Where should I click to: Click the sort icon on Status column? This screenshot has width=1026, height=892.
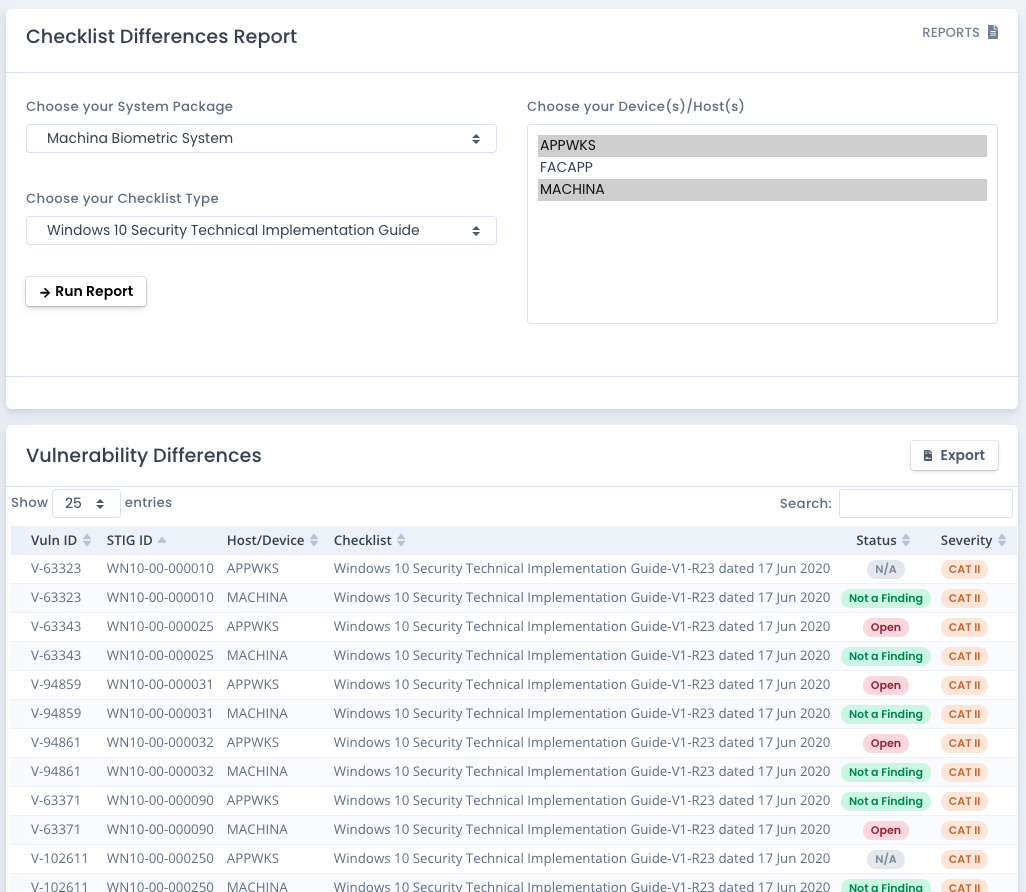(908, 540)
